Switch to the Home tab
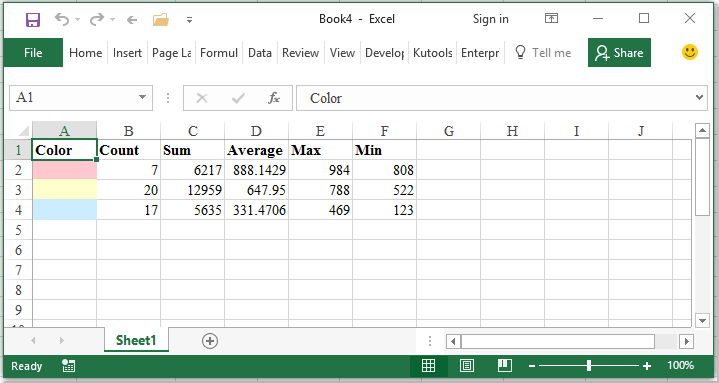 click(x=85, y=53)
